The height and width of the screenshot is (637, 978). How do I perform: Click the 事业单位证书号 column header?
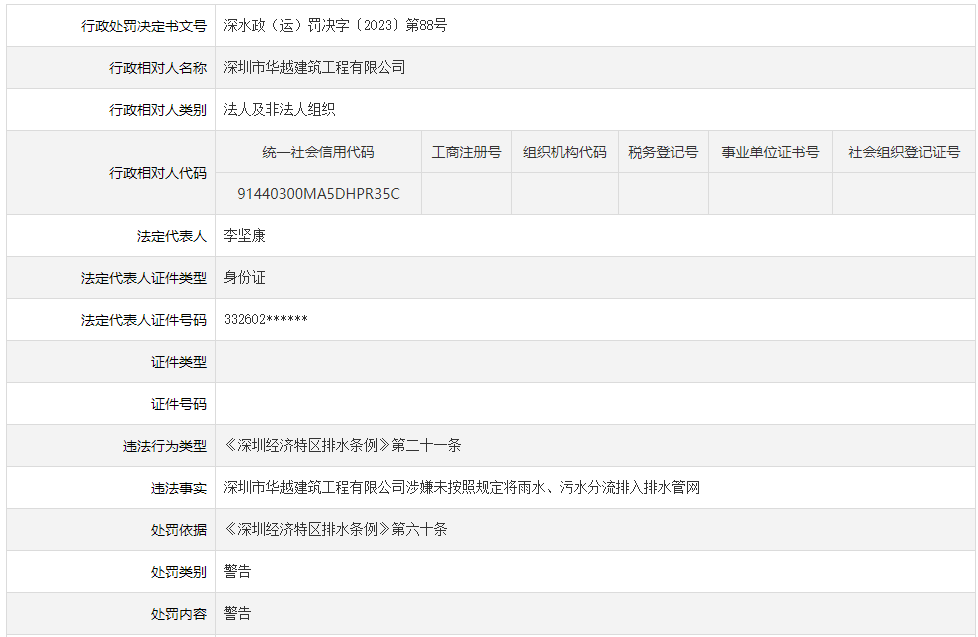tap(770, 152)
